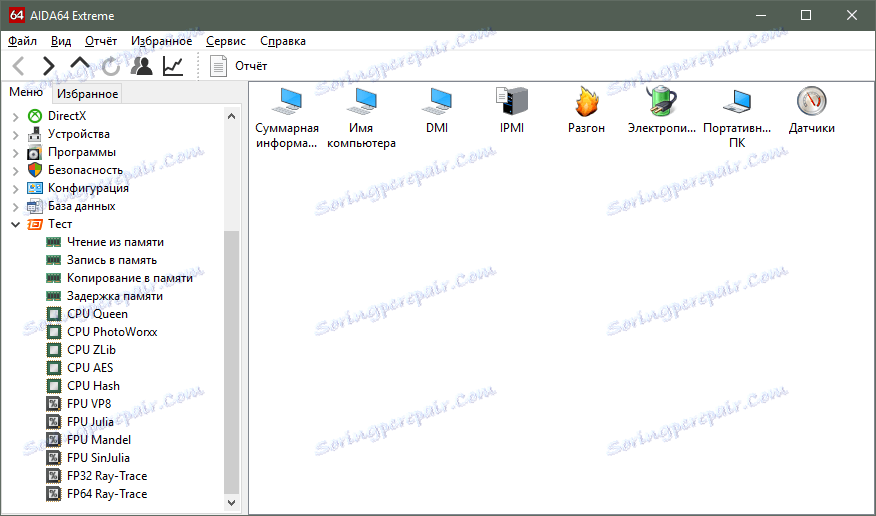Screen dimensions: 876x516
Task: Select CPU ZLib benchmark
Action: tap(92, 350)
